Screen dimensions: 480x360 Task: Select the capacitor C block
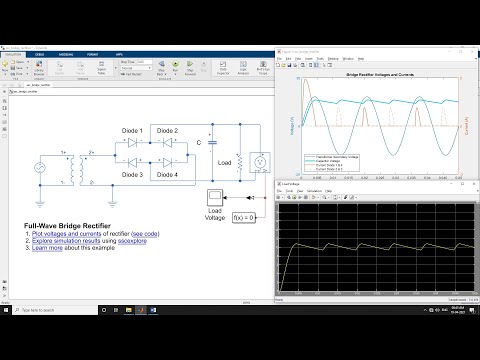(212, 143)
